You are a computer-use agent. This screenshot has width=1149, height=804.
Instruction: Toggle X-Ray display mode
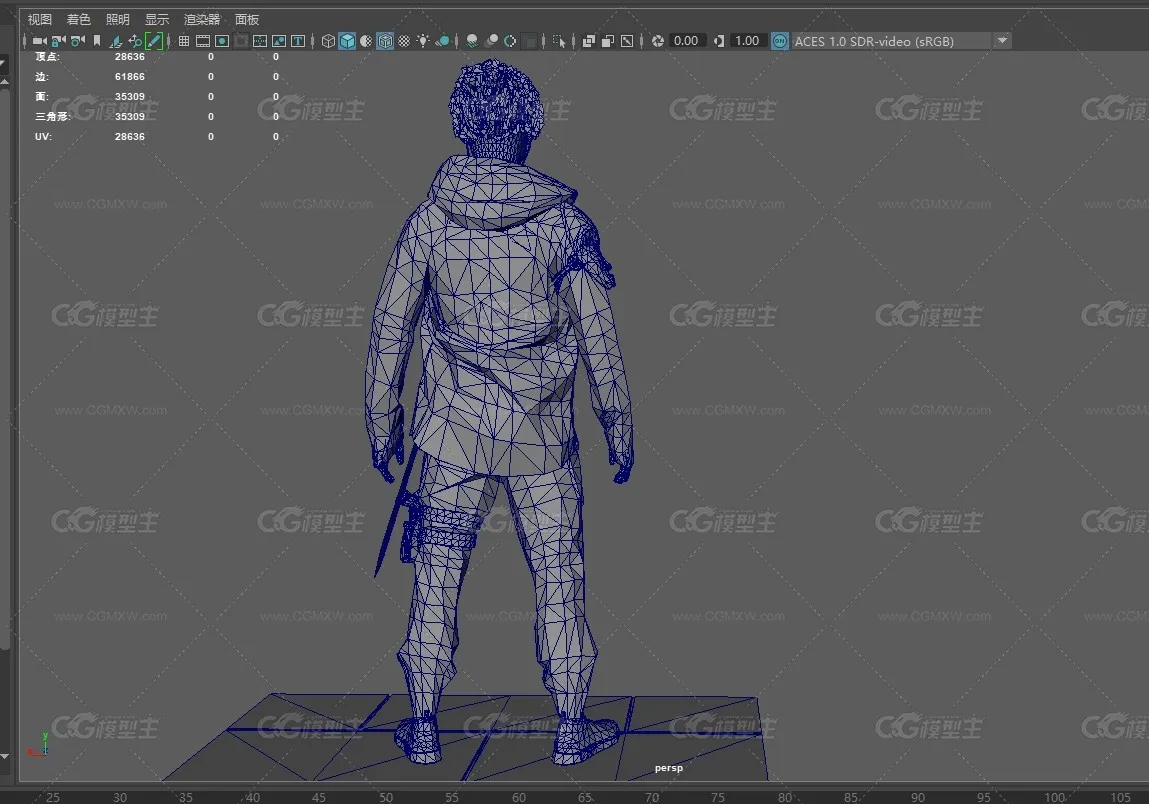588,41
